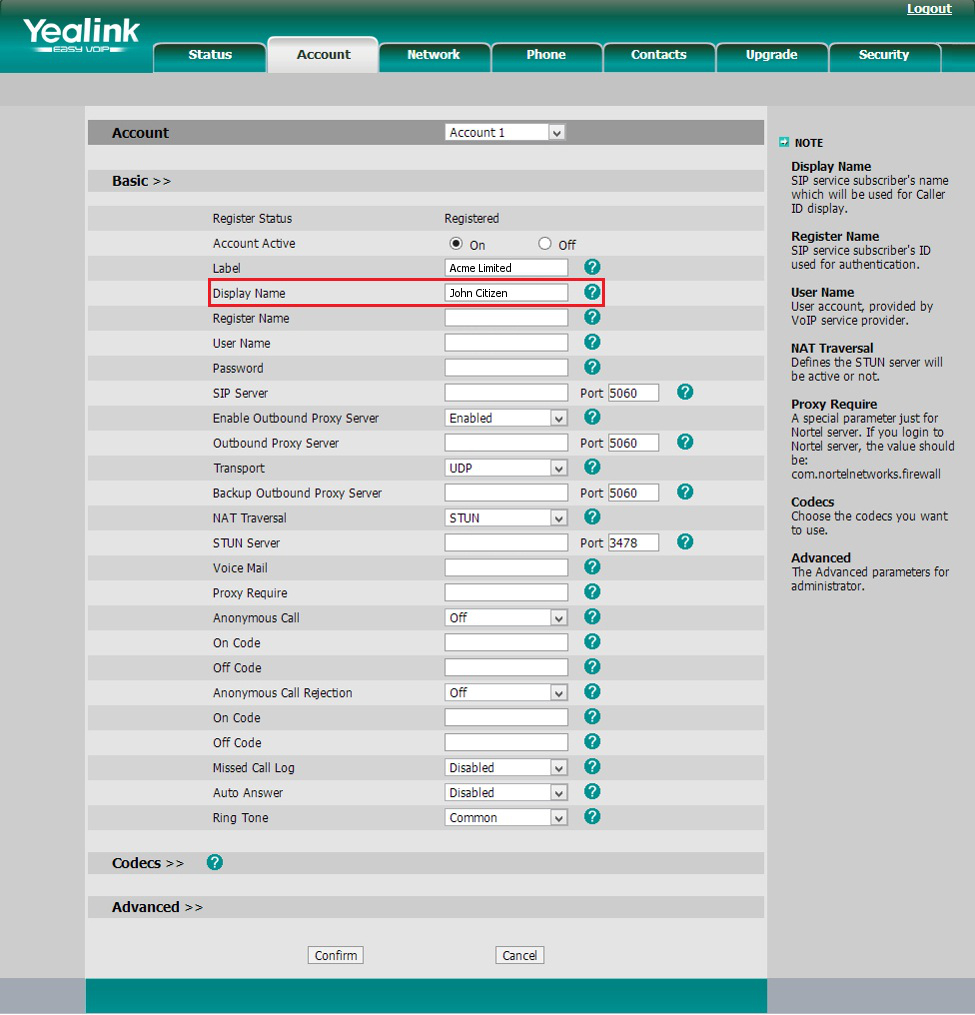Image resolution: width=975 pixels, height=1015 pixels.
Task: Go to the Security tab
Action: [x=884, y=56]
